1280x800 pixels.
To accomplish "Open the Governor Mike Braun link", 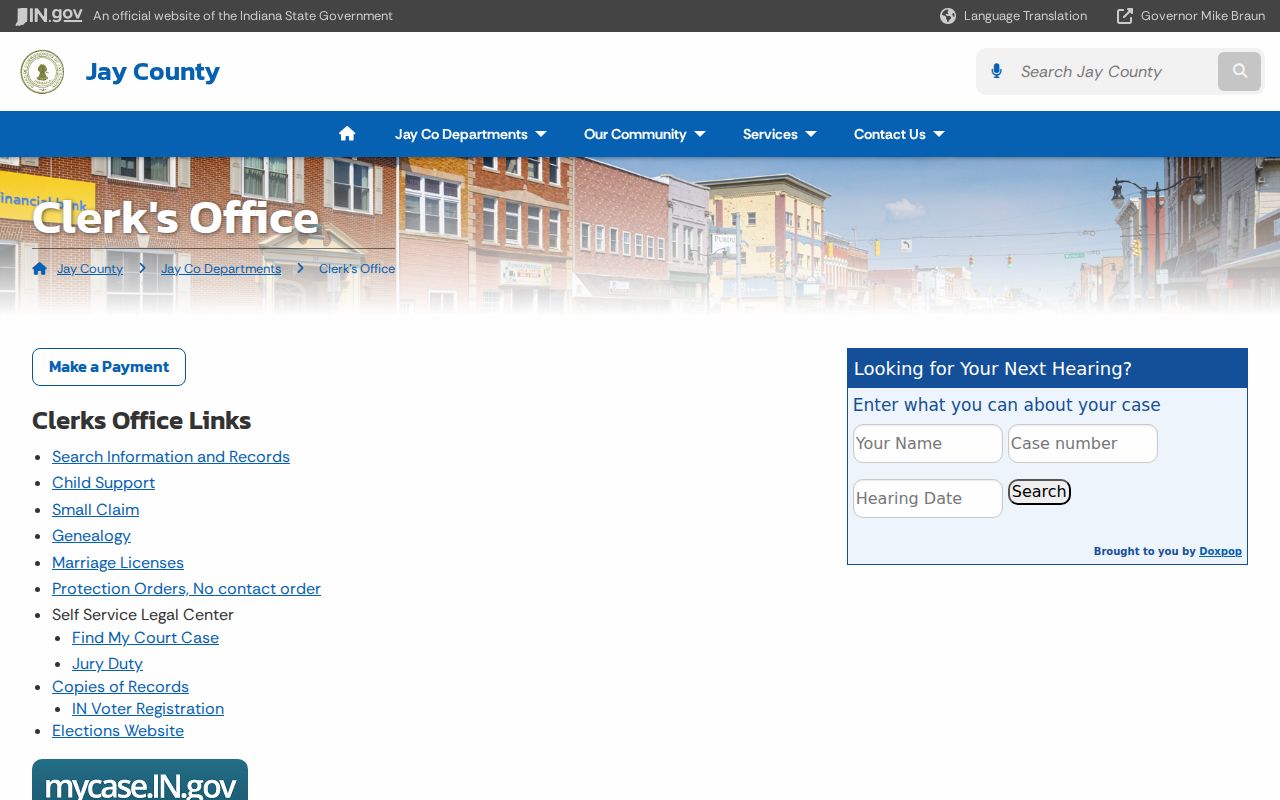I will [1203, 16].
